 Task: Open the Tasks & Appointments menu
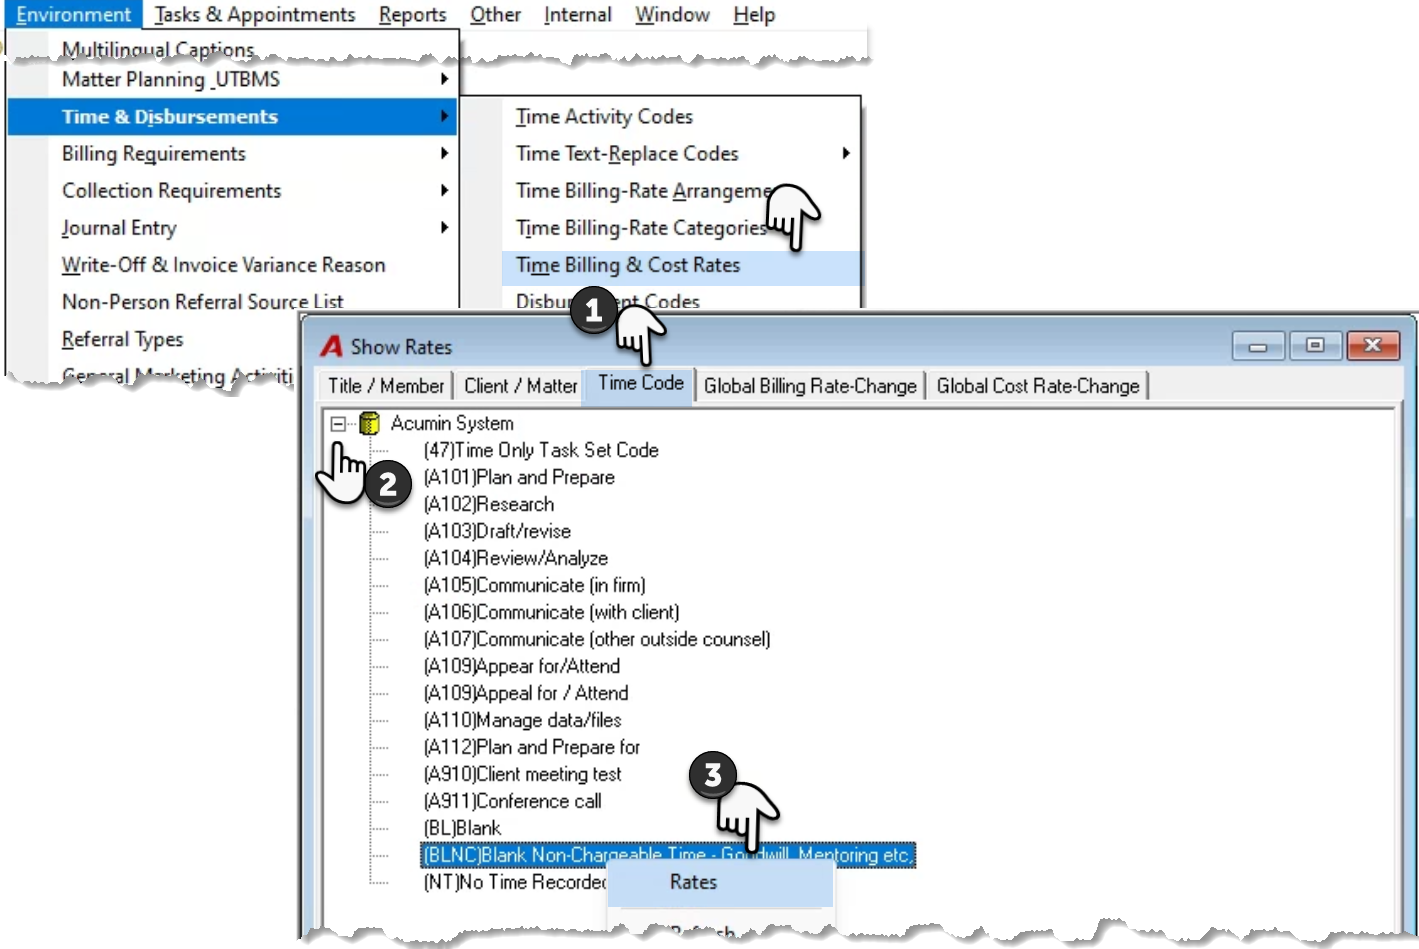click(x=255, y=15)
